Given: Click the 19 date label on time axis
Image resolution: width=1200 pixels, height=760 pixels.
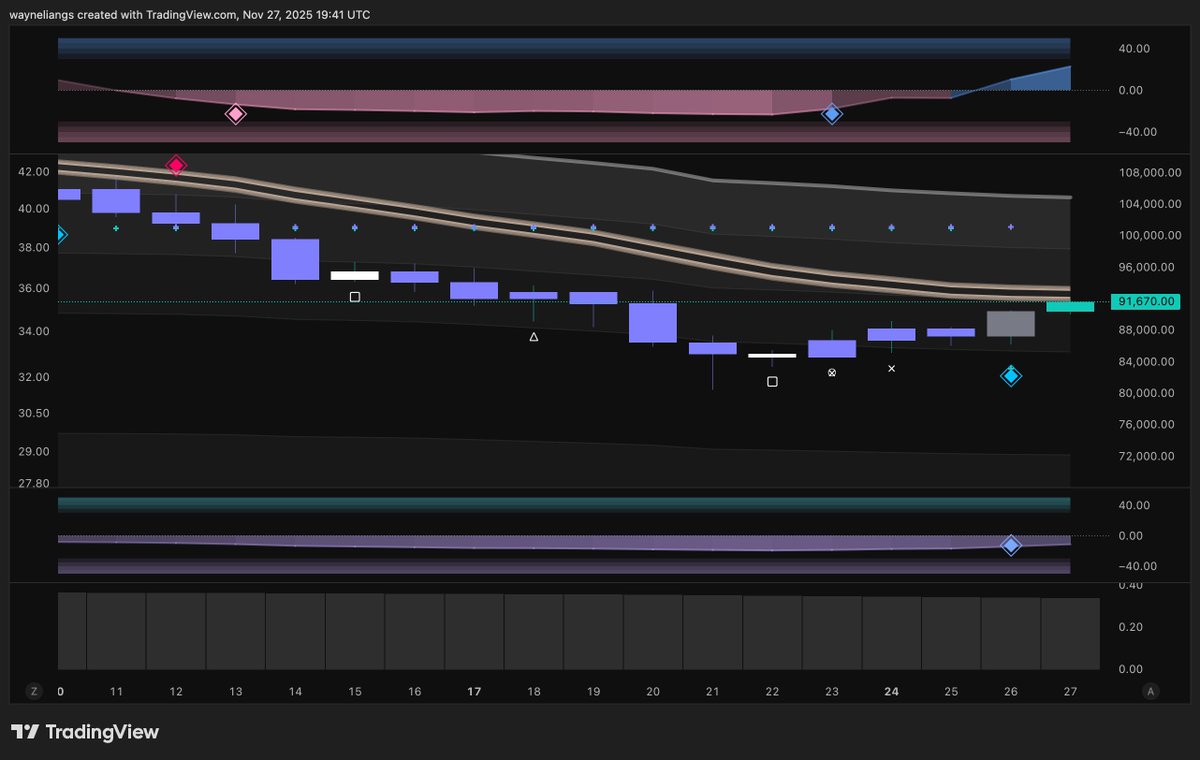Looking at the screenshot, I should (x=593, y=691).
